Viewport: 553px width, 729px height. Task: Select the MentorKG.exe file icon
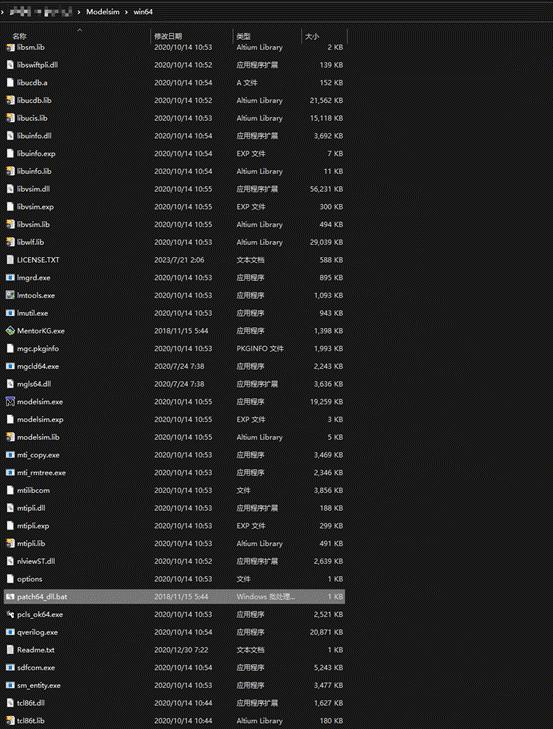[10, 331]
